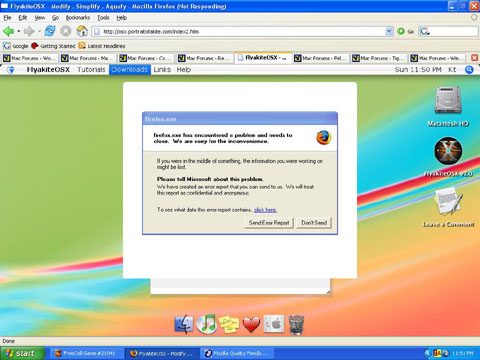
Task: Open the Tutorials page menu item
Action: [91, 70]
